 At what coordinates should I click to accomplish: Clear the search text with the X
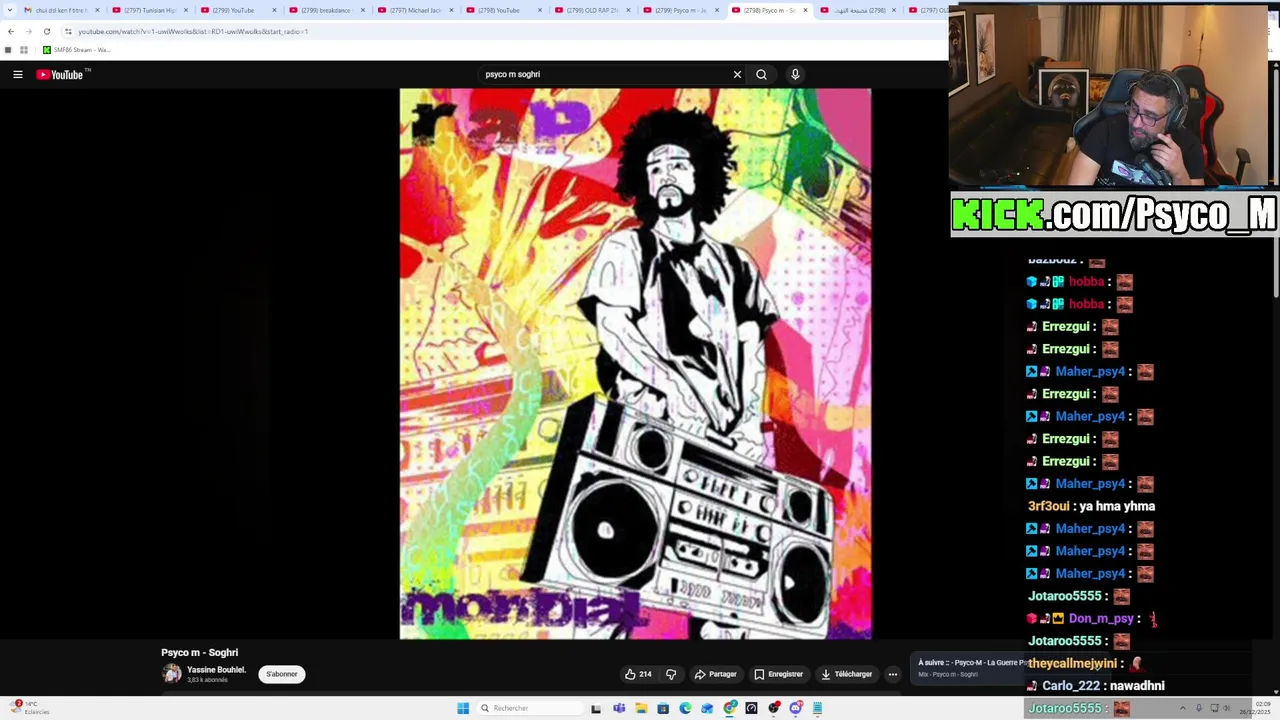click(x=737, y=74)
